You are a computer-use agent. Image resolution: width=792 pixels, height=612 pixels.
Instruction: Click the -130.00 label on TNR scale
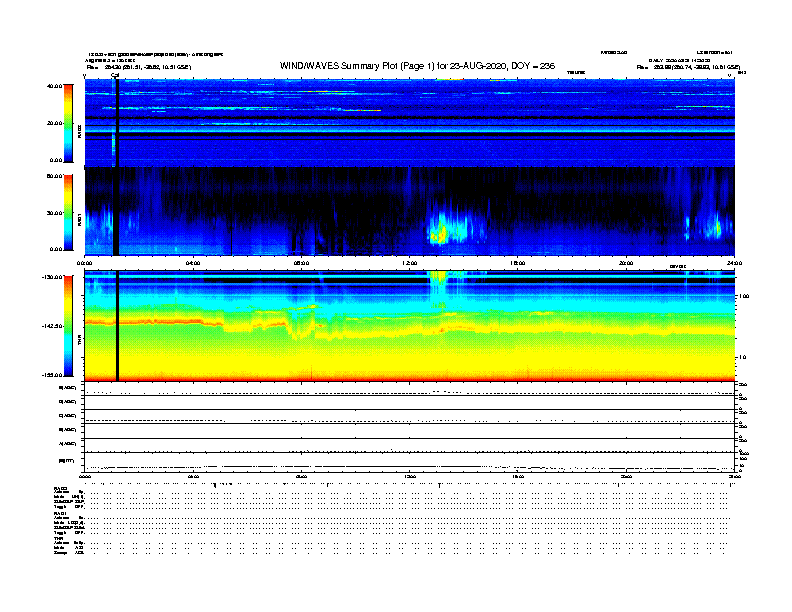click(x=53, y=277)
